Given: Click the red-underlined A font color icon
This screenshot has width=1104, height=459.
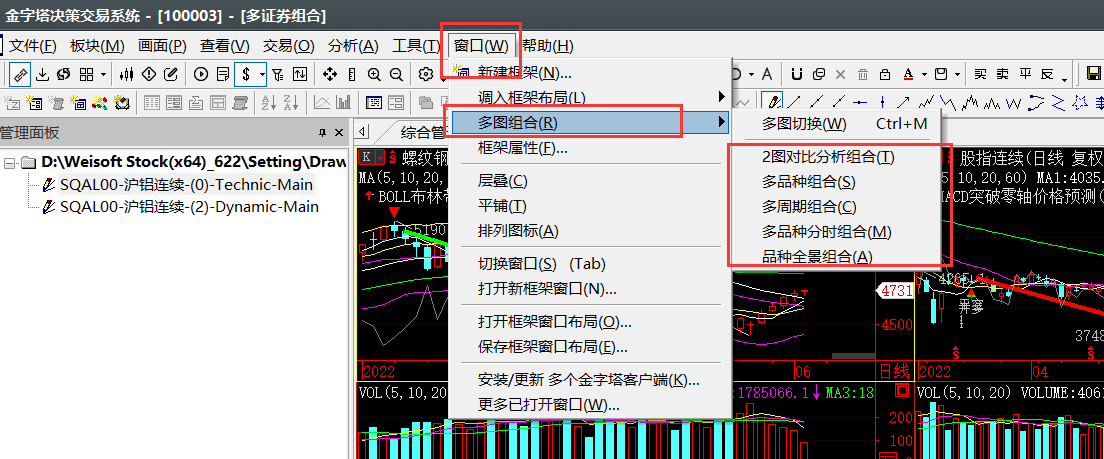Looking at the screenshot, I should (x=908, y=74).
